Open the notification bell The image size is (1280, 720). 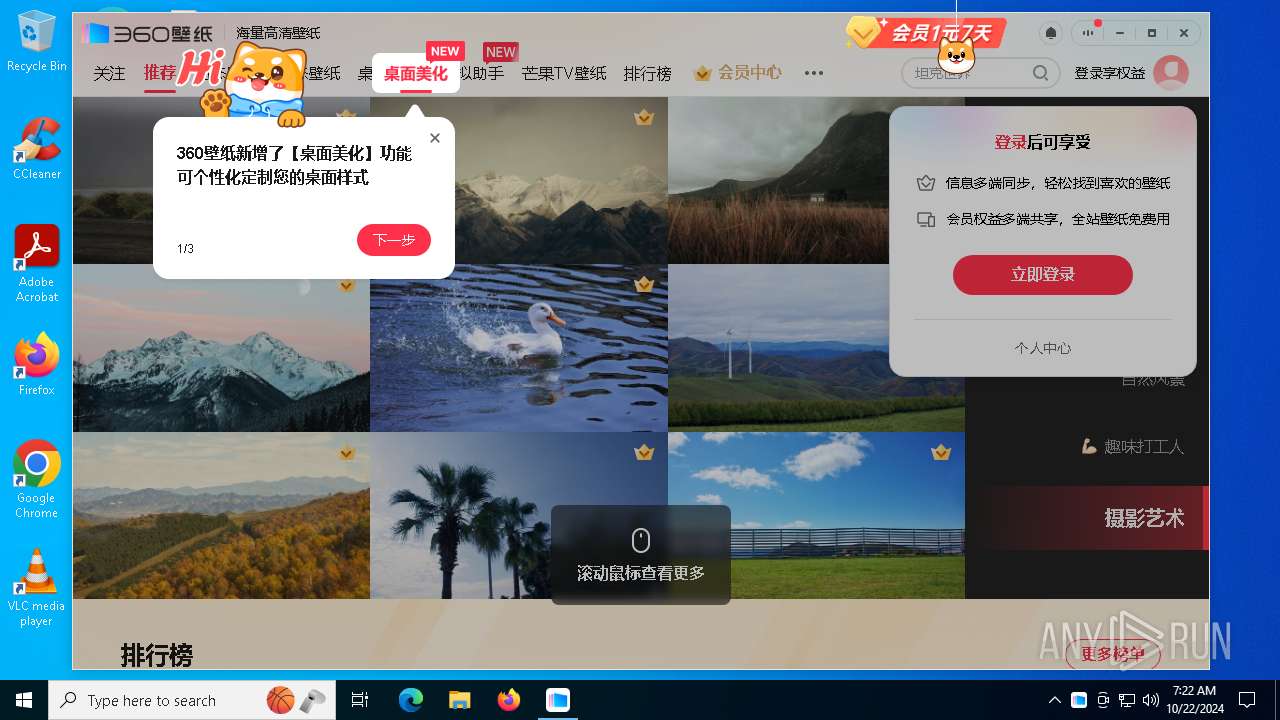pyautogui.click(x=1050, y=33)
